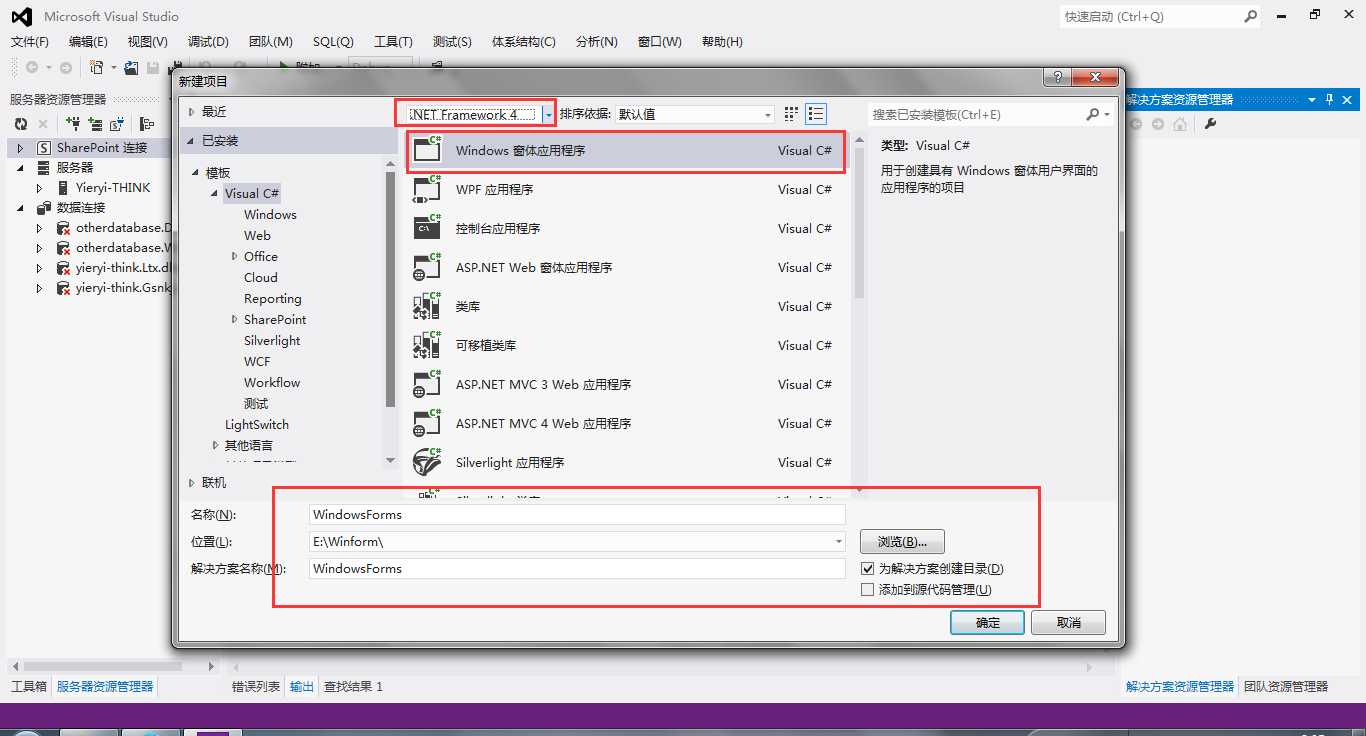Select Windows under Visual C# templates
Screen dimensions: 1366x736
pyautogui.click(x=270, y=215)
